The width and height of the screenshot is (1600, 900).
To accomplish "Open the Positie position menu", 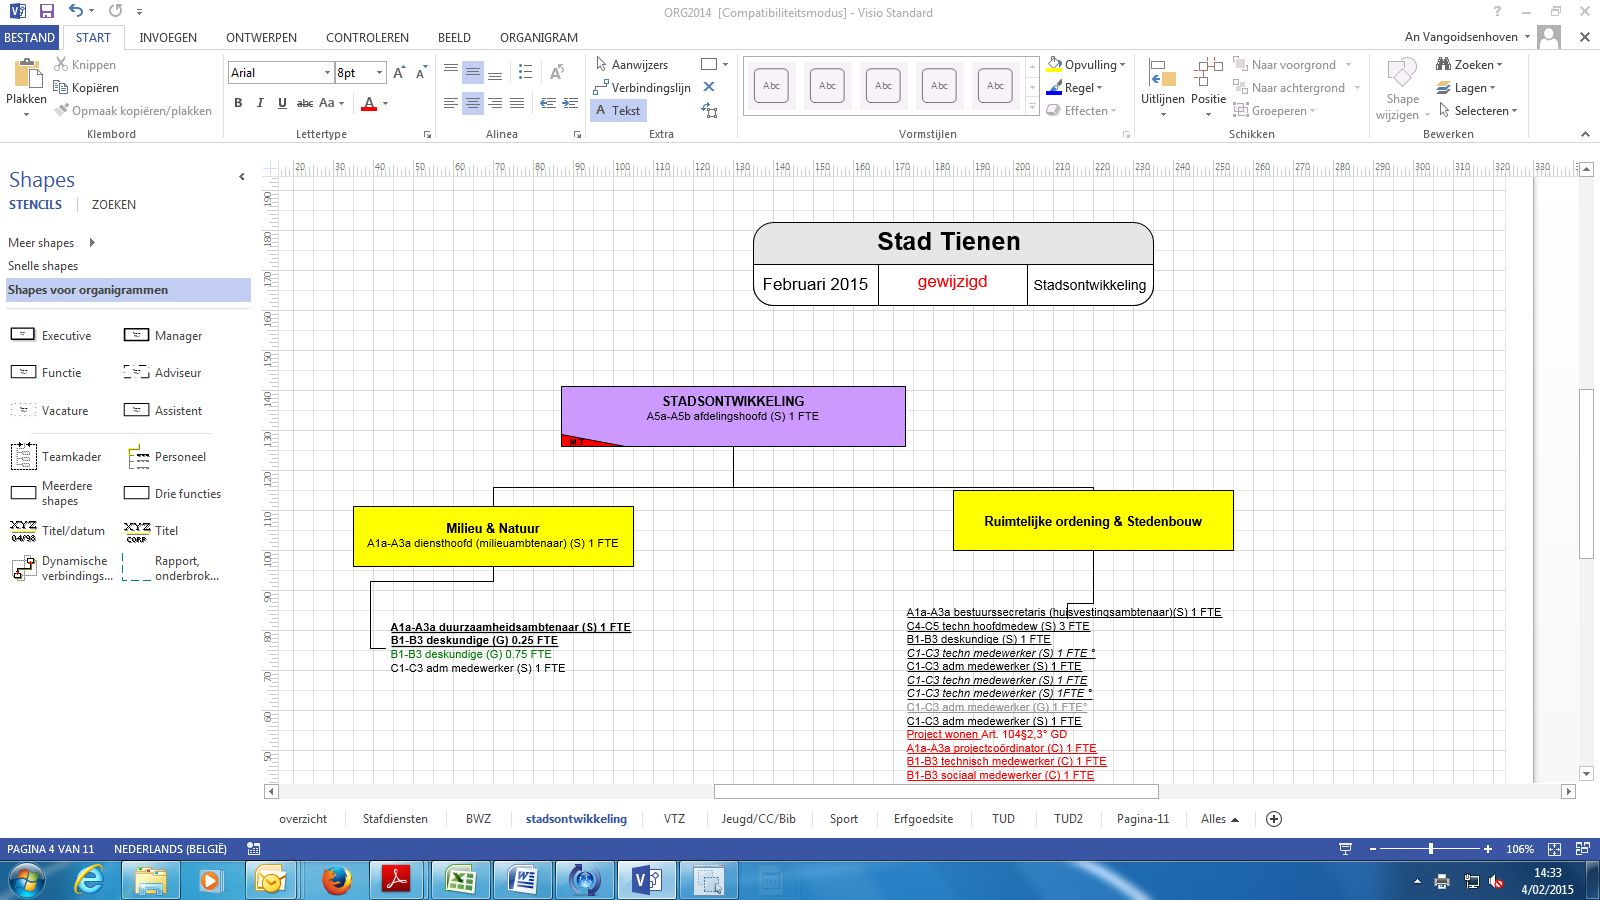I will click(1208, 87).
